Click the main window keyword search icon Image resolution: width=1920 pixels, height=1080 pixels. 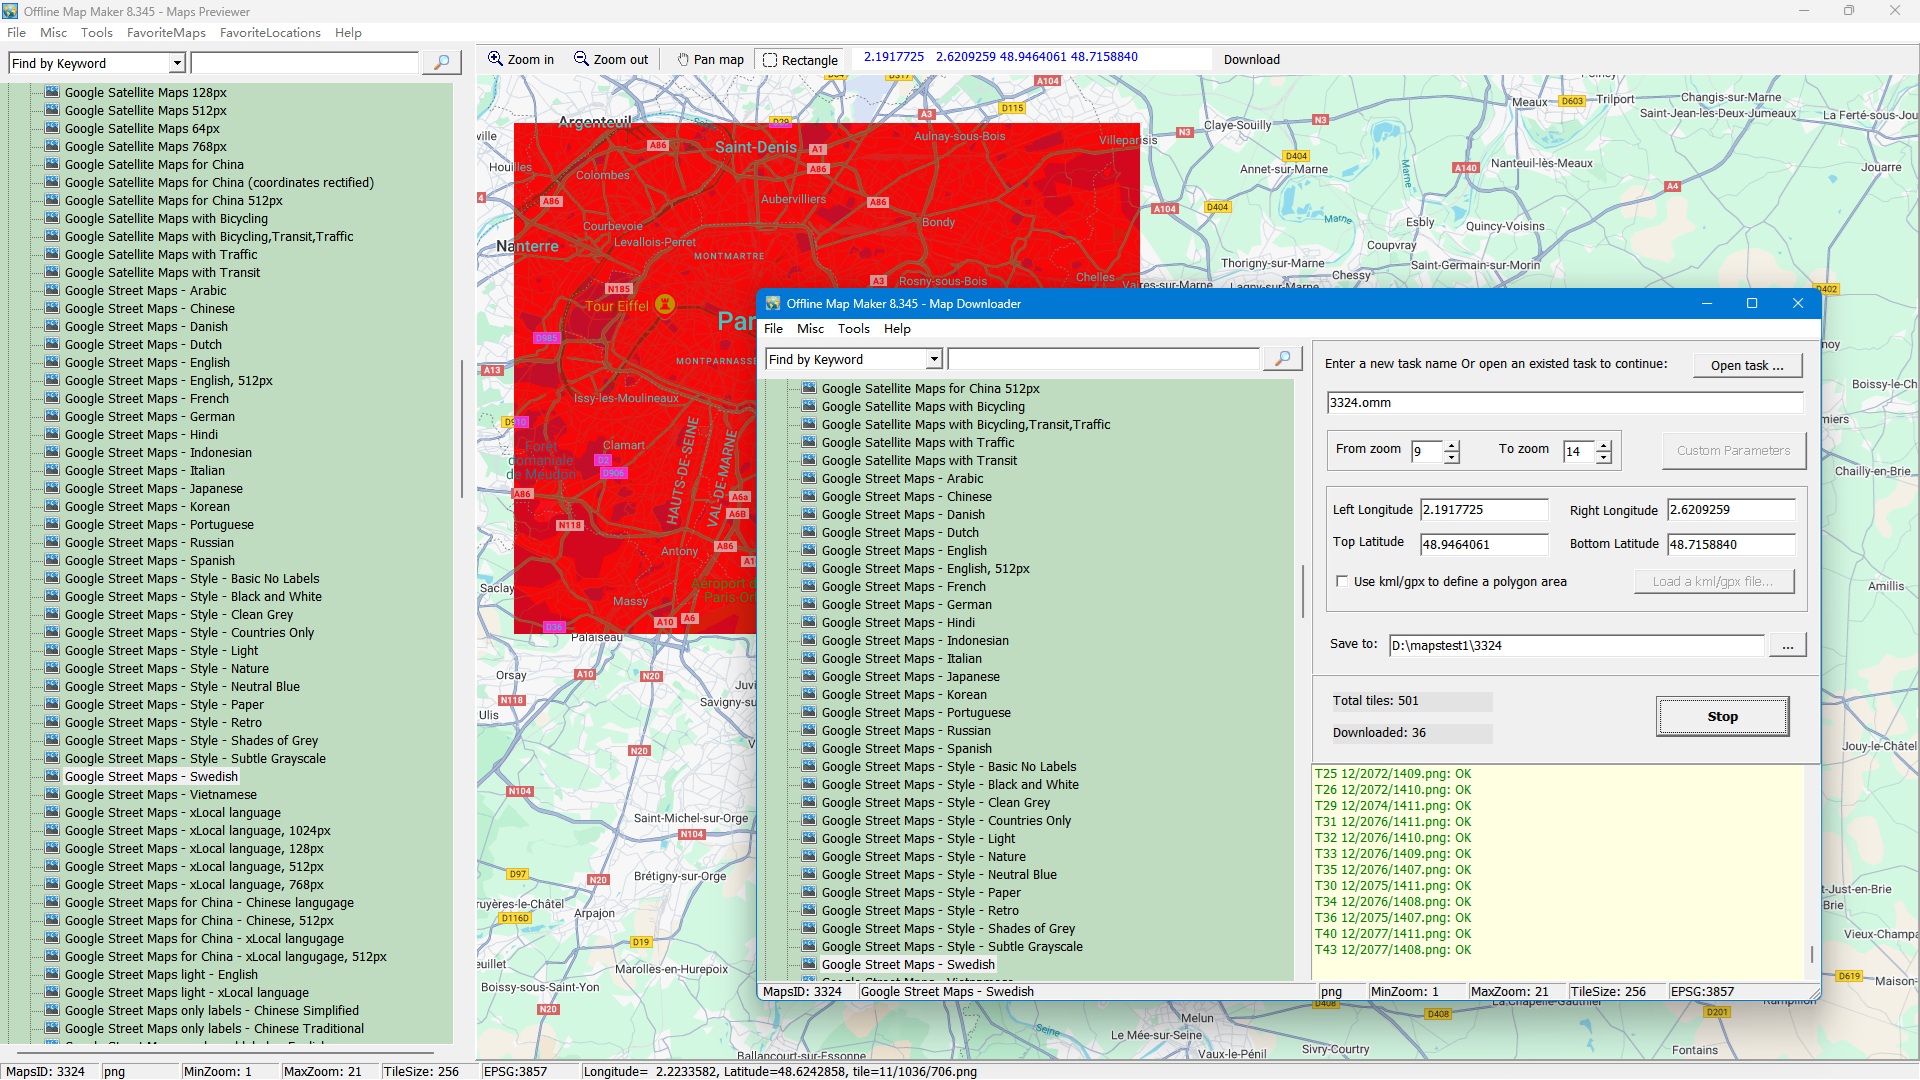[x=441, y=63]
